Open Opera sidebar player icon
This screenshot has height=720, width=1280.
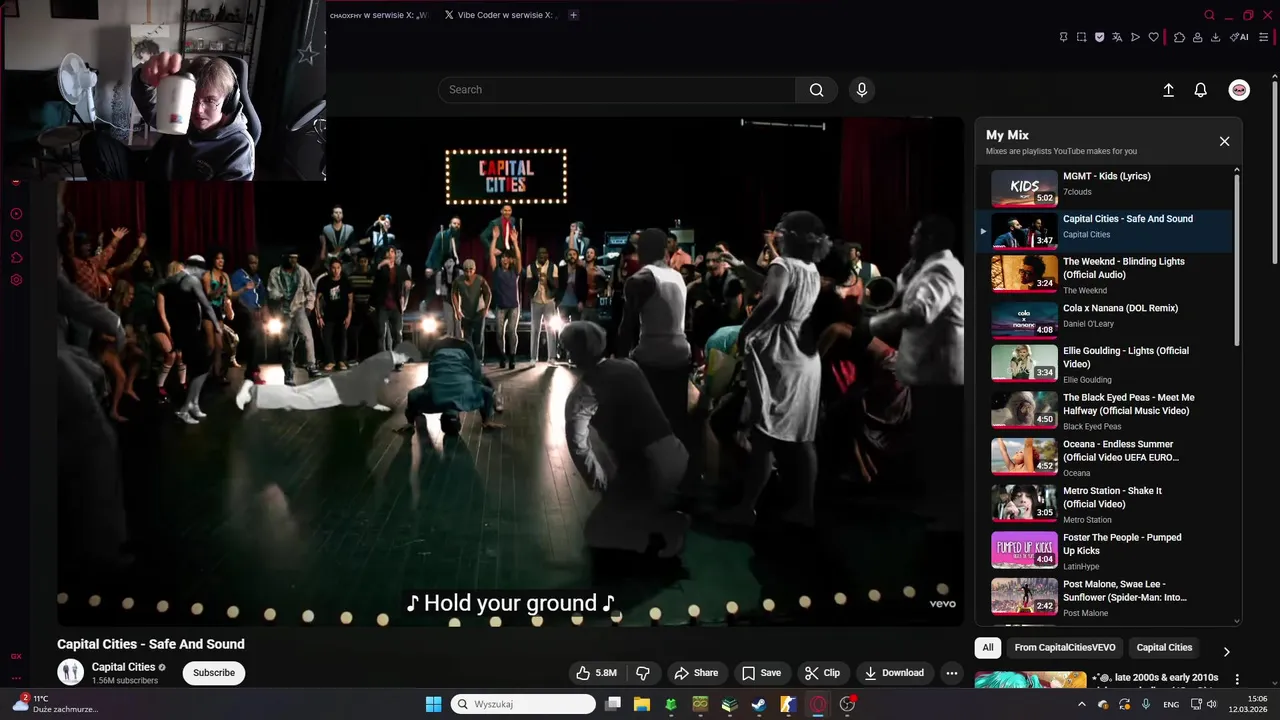click(x=16, y=214)
